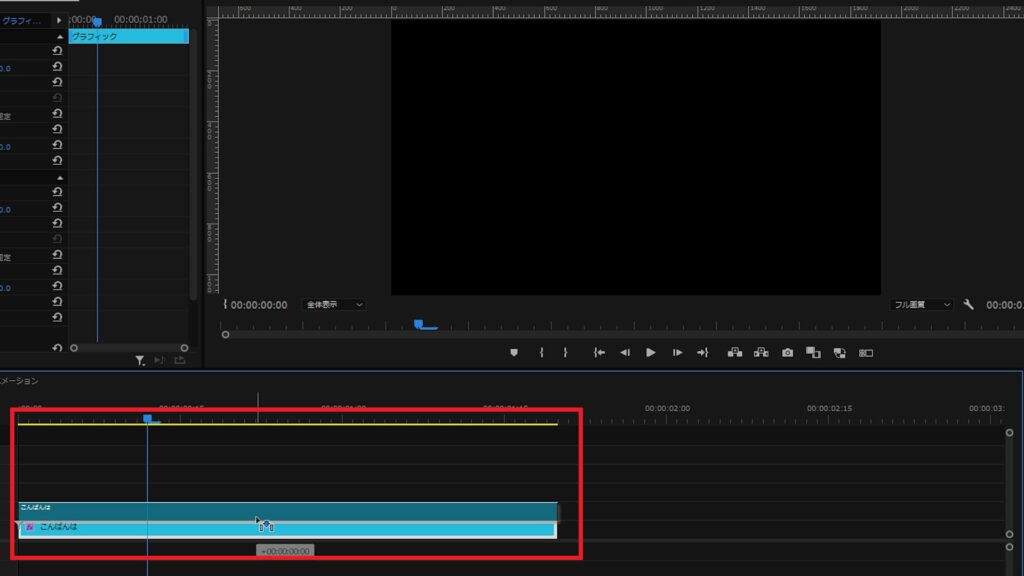Click the Extract button icon
The height and width of the screenshot is (576, 1024).
(761, 353)
